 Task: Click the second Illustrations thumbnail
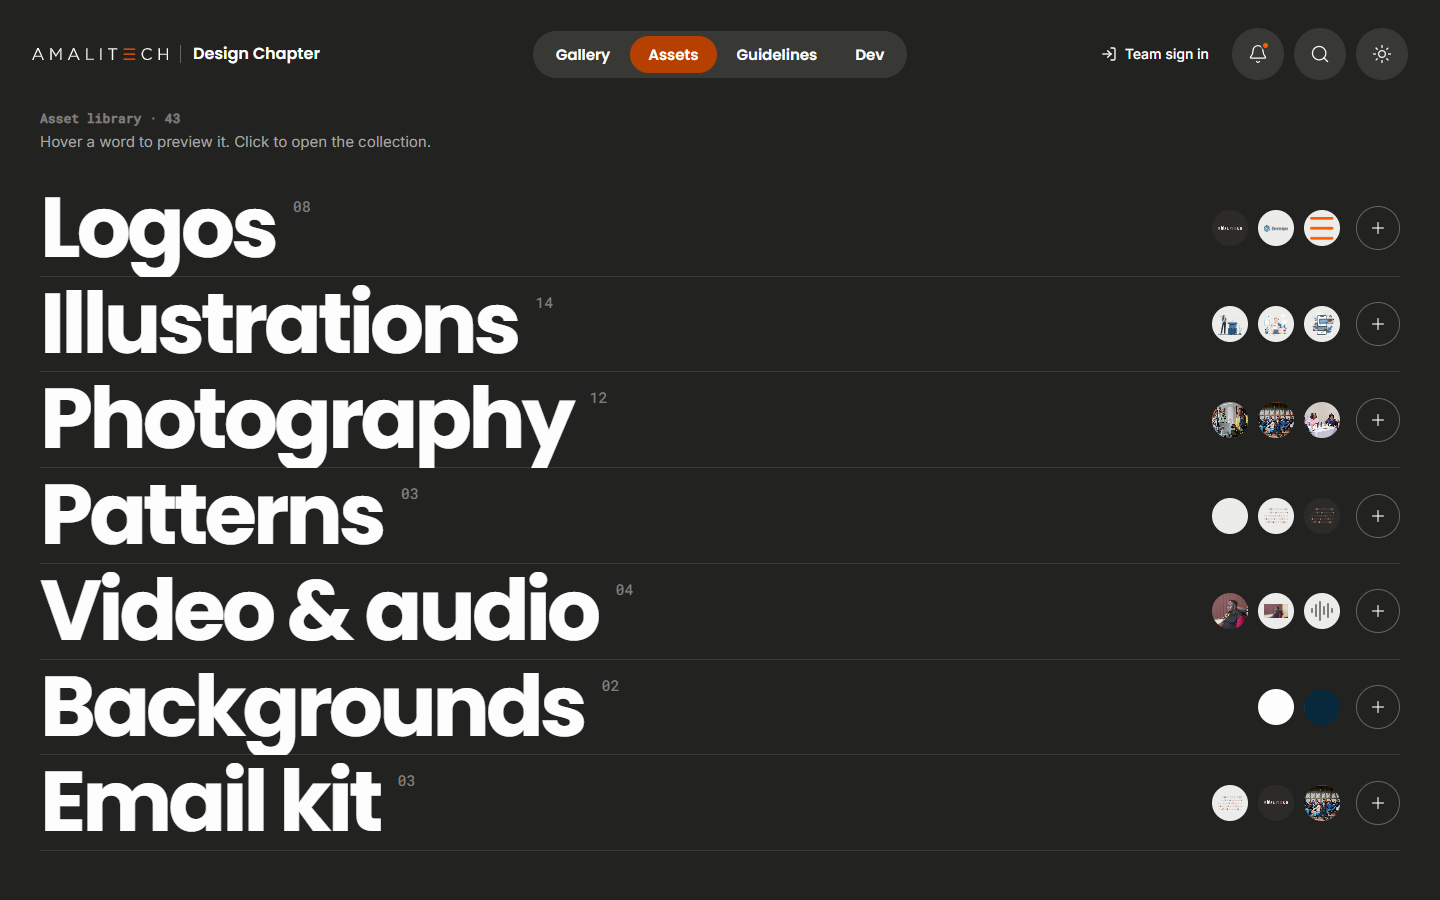point(1276,324)
